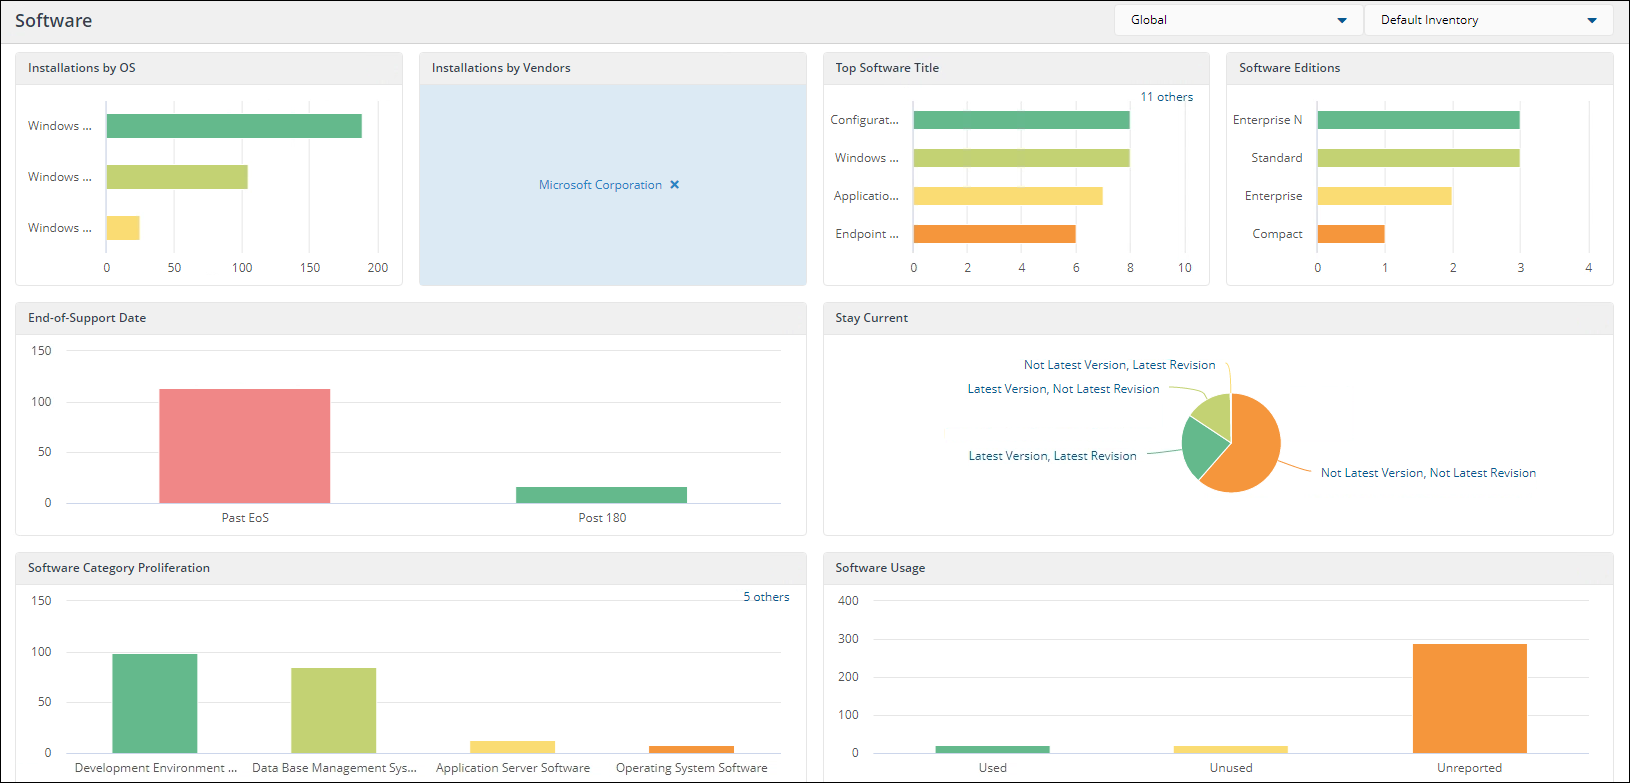Click the yellow Unused usage bar
The width and height of the screenshot is (1630, 783).
point(1230,749)
